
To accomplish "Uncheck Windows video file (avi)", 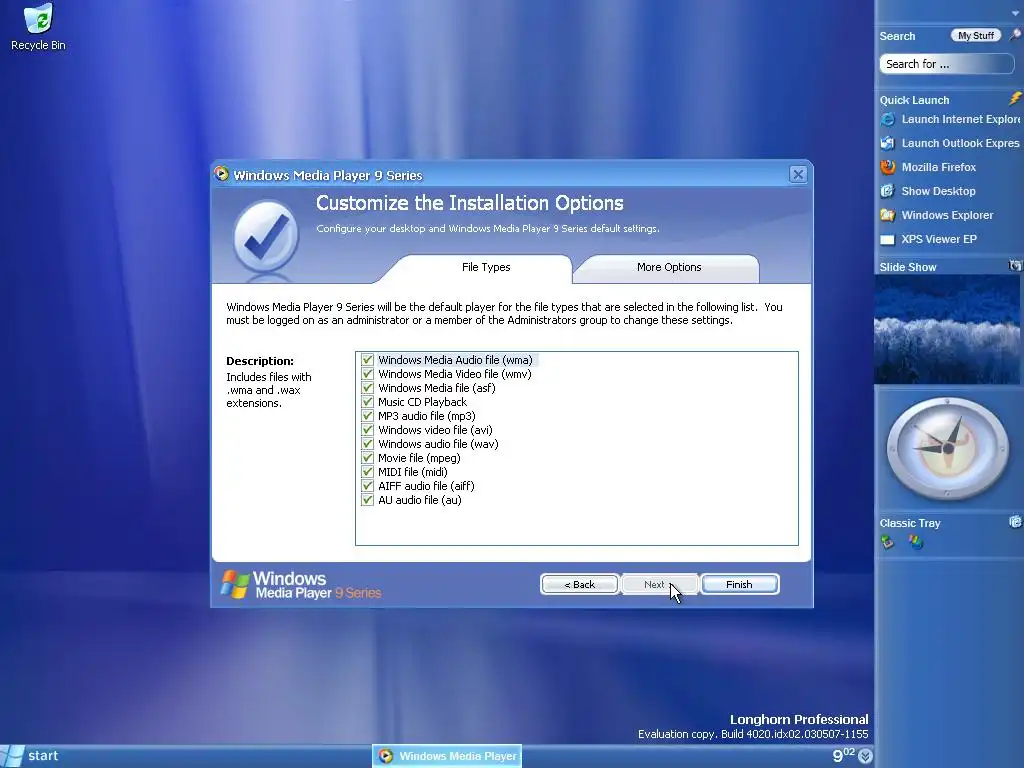I will (368, 430).
